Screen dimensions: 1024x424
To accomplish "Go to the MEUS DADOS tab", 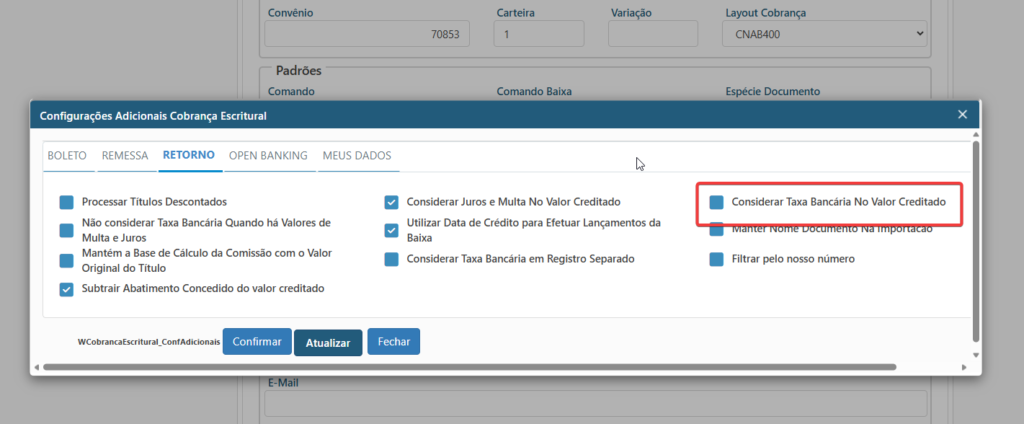I will (356, 156).
